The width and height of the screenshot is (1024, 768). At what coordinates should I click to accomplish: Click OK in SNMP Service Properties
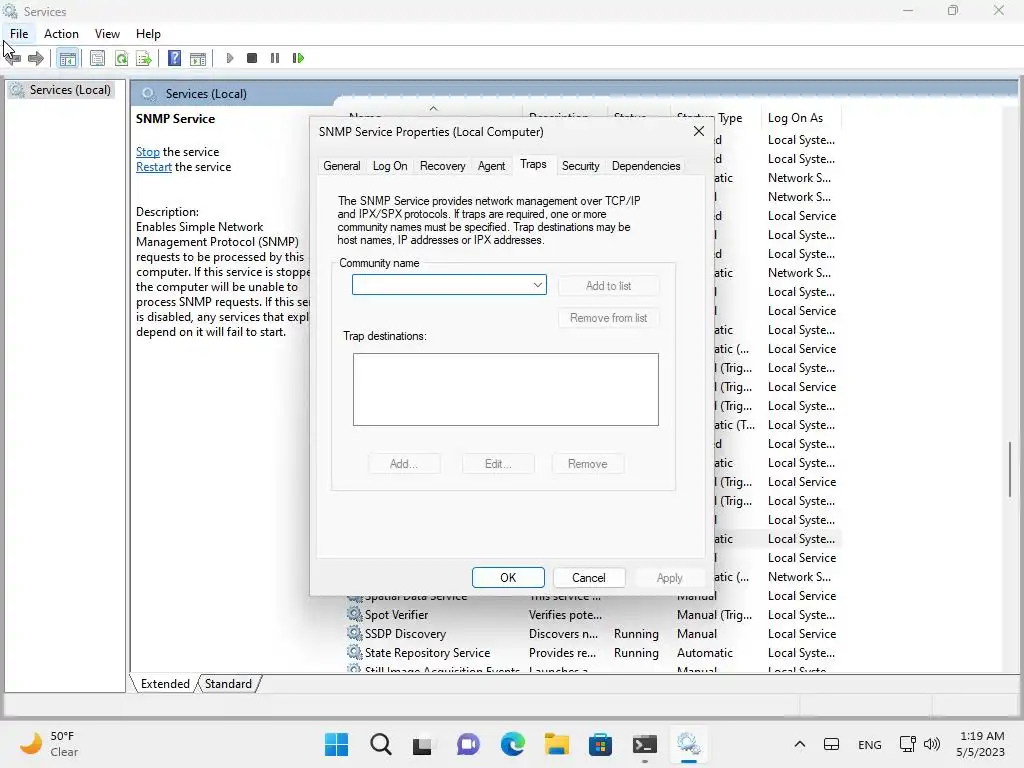click(508, 577)
